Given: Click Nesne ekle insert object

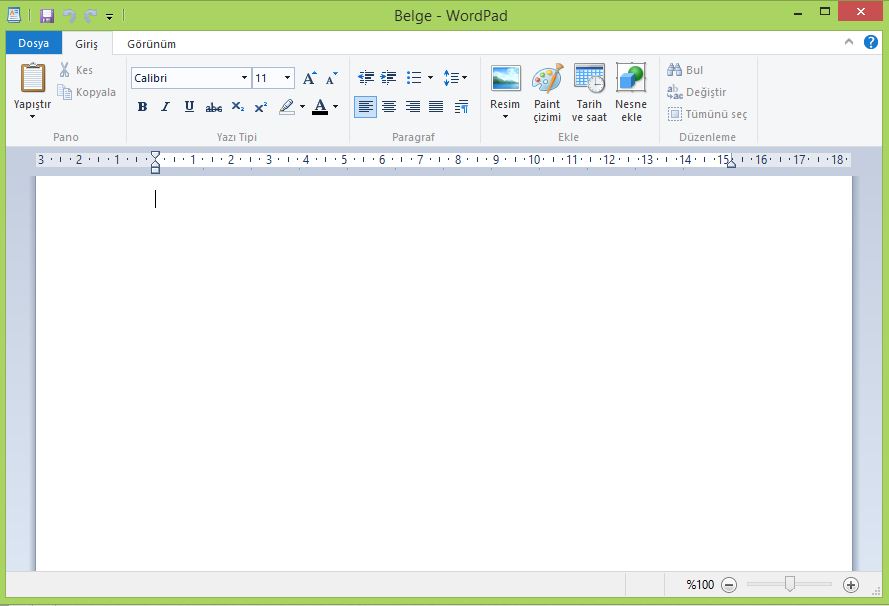Looking at the screenshot, I should (631, 93).
